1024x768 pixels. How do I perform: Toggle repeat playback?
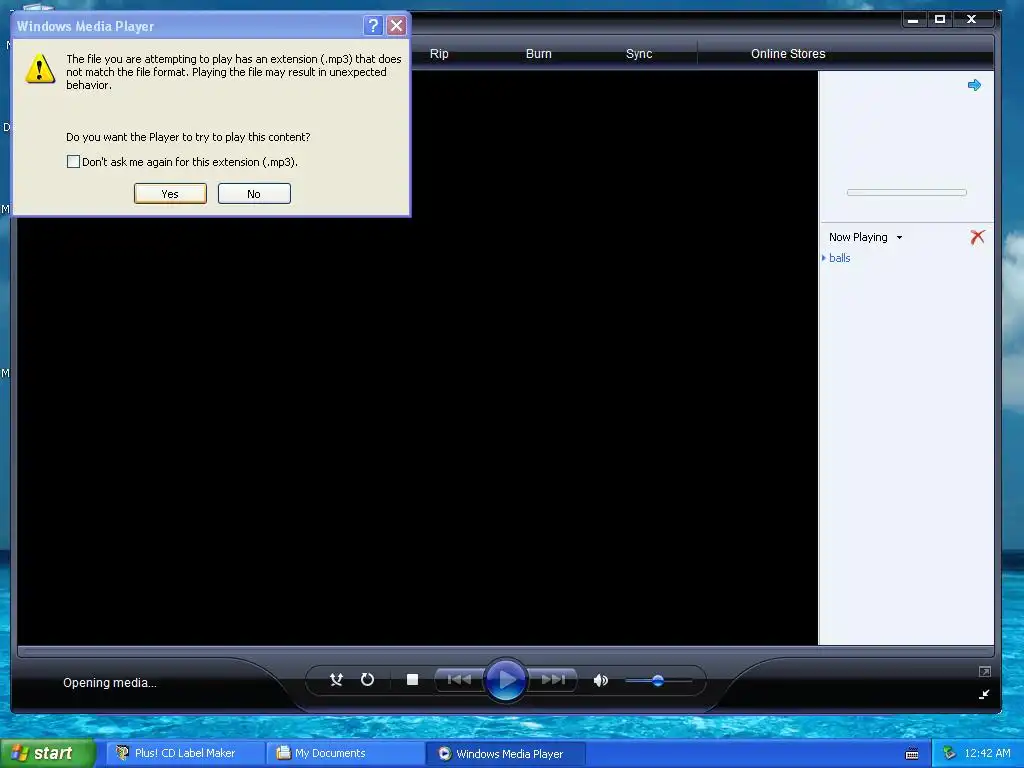(368, 680)
